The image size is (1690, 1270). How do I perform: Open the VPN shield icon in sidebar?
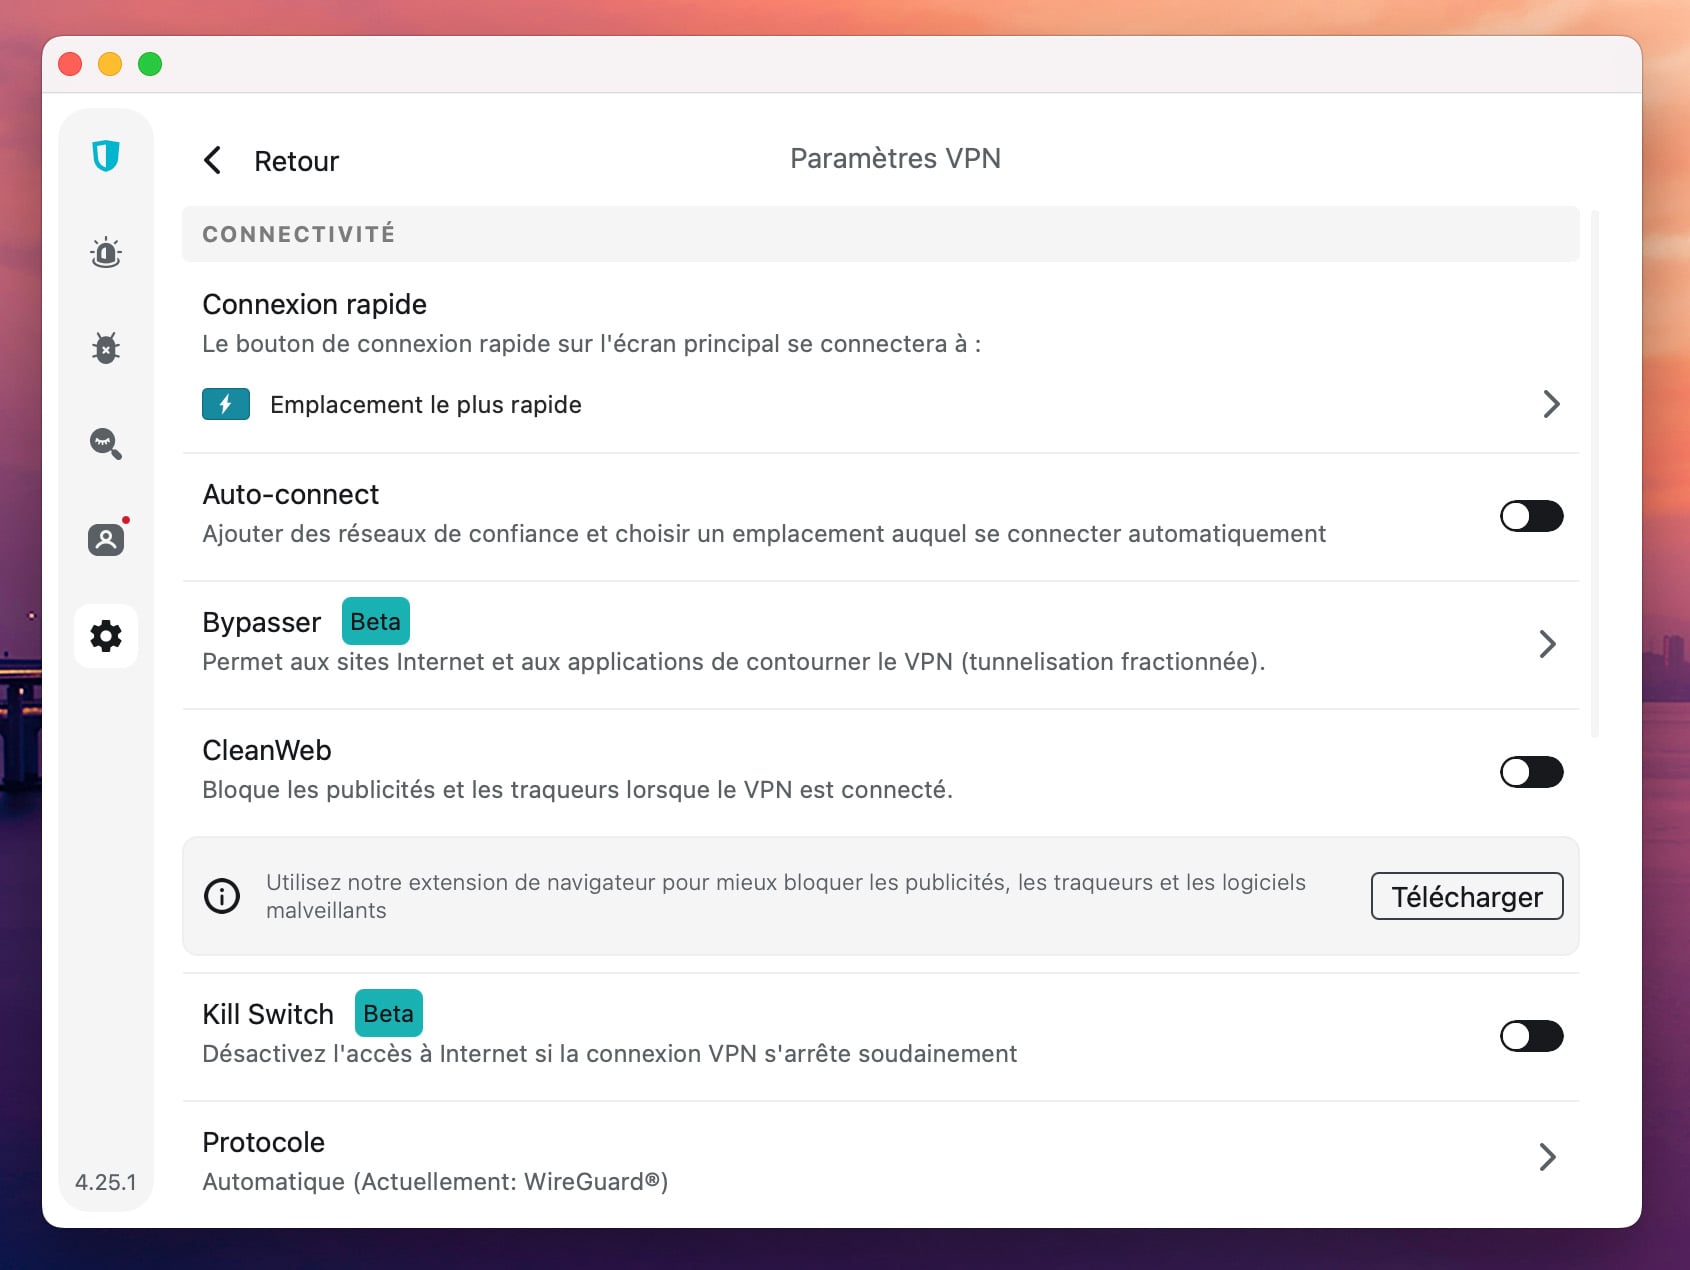click(106, 156)
